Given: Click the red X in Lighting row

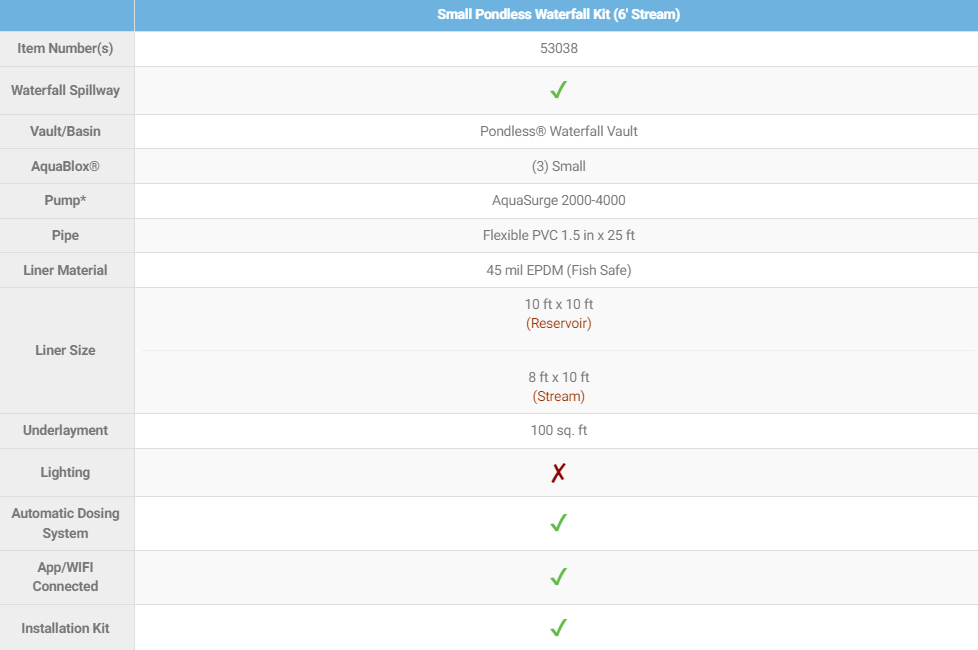Looking at the screenshot, I should coord(558,472).
